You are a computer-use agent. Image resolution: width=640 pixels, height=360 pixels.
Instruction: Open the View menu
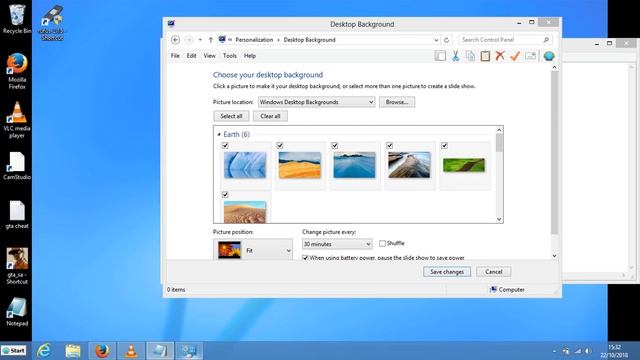(209, 56)
